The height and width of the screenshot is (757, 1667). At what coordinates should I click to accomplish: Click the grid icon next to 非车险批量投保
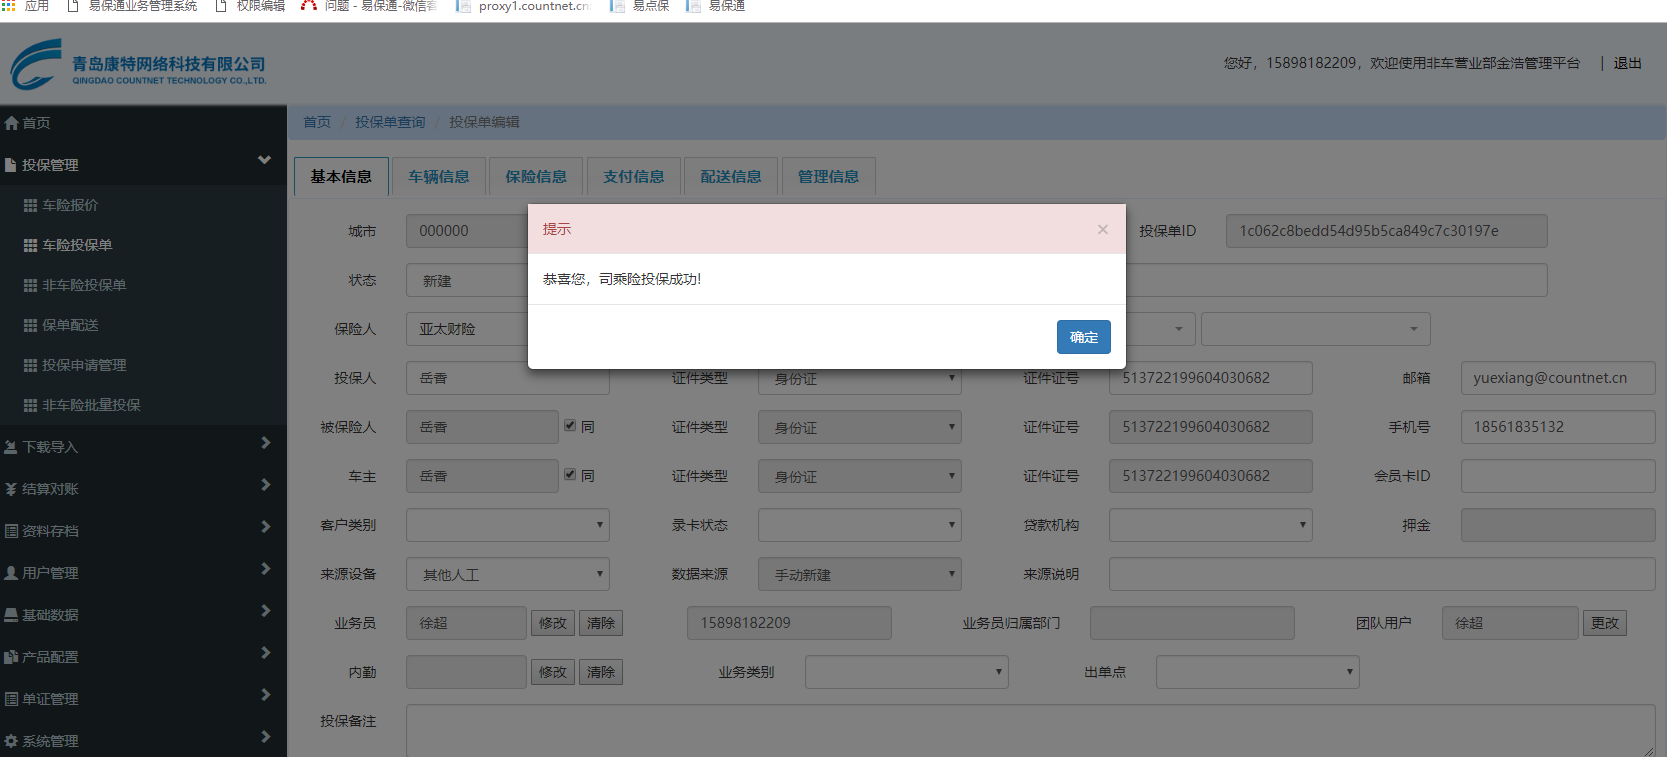(x=30, y=405)
